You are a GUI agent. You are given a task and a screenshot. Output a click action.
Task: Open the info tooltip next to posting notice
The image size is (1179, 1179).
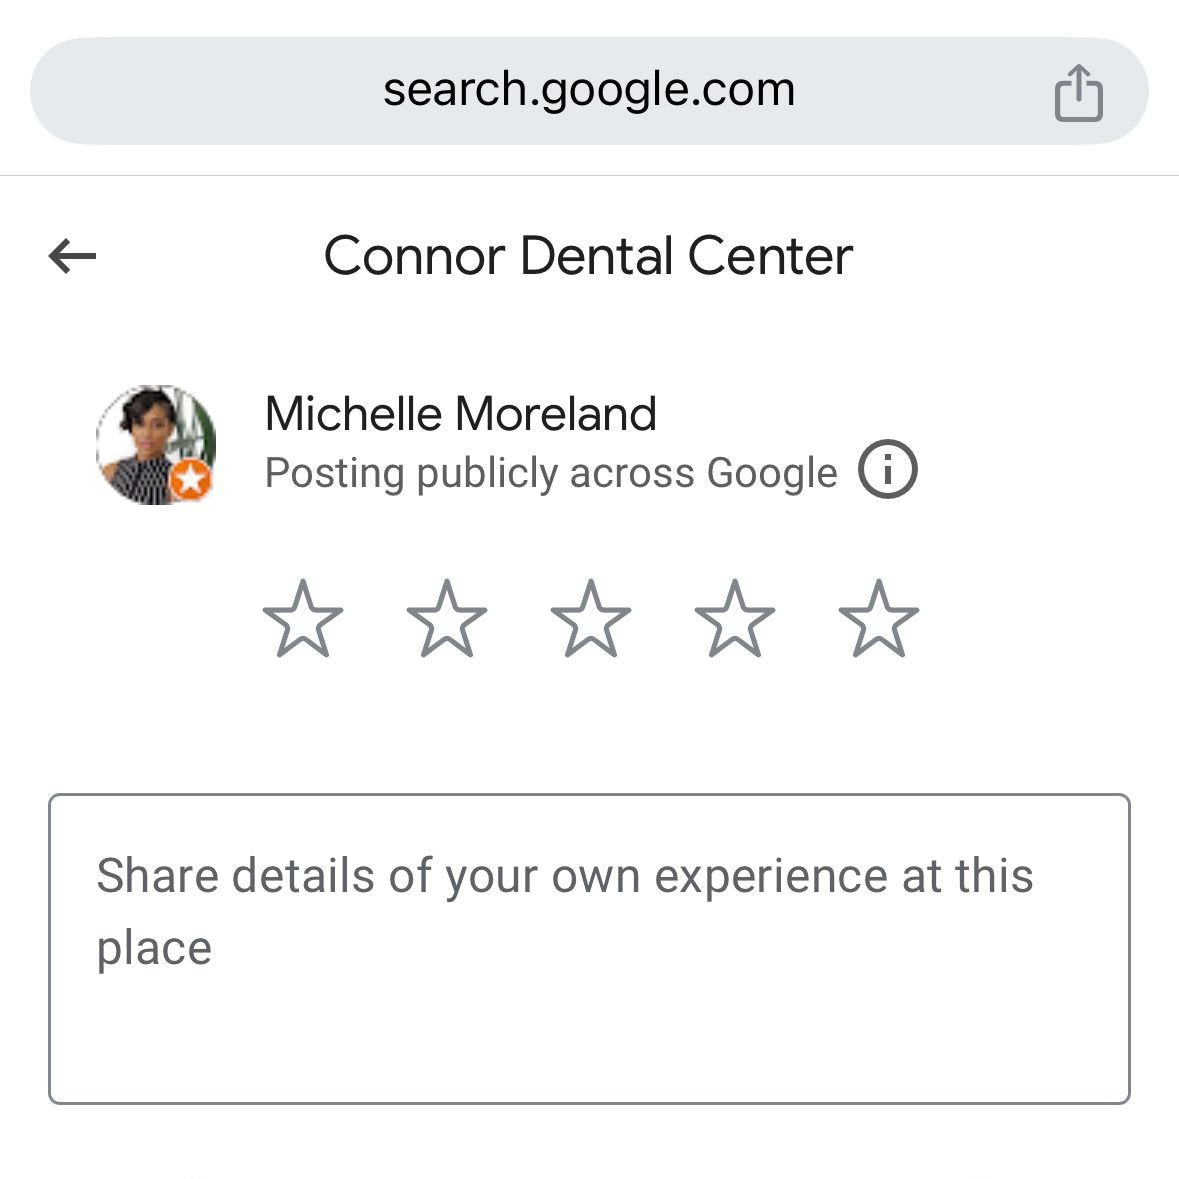coord(888,470)
